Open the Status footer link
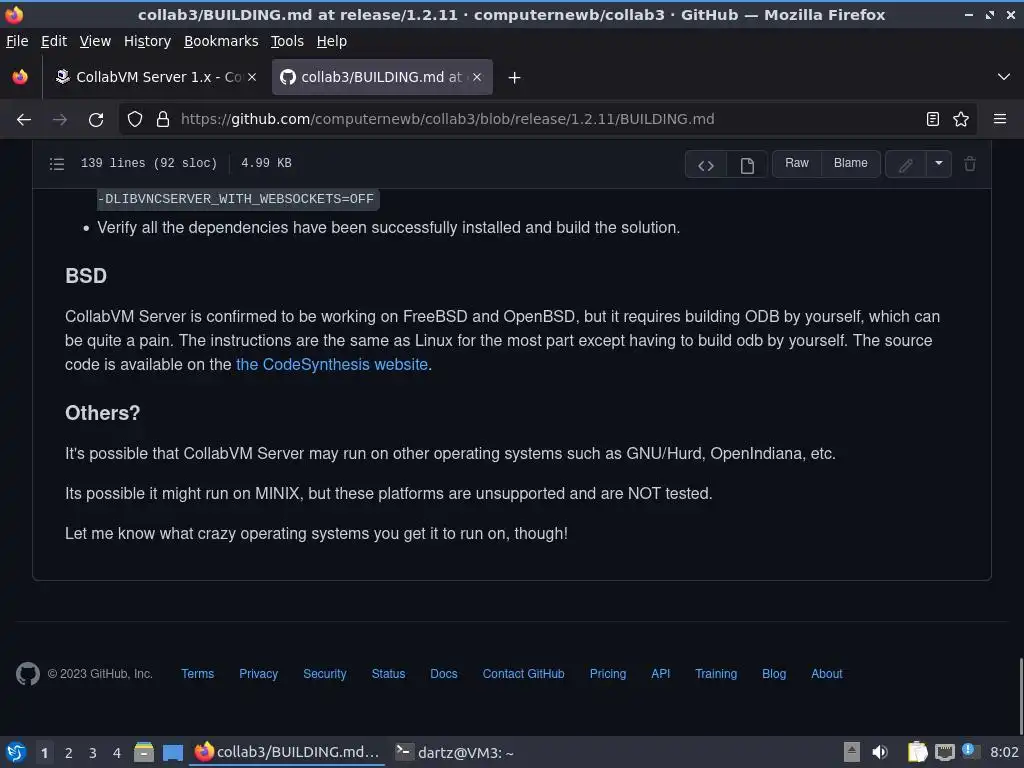 (388, 674)
